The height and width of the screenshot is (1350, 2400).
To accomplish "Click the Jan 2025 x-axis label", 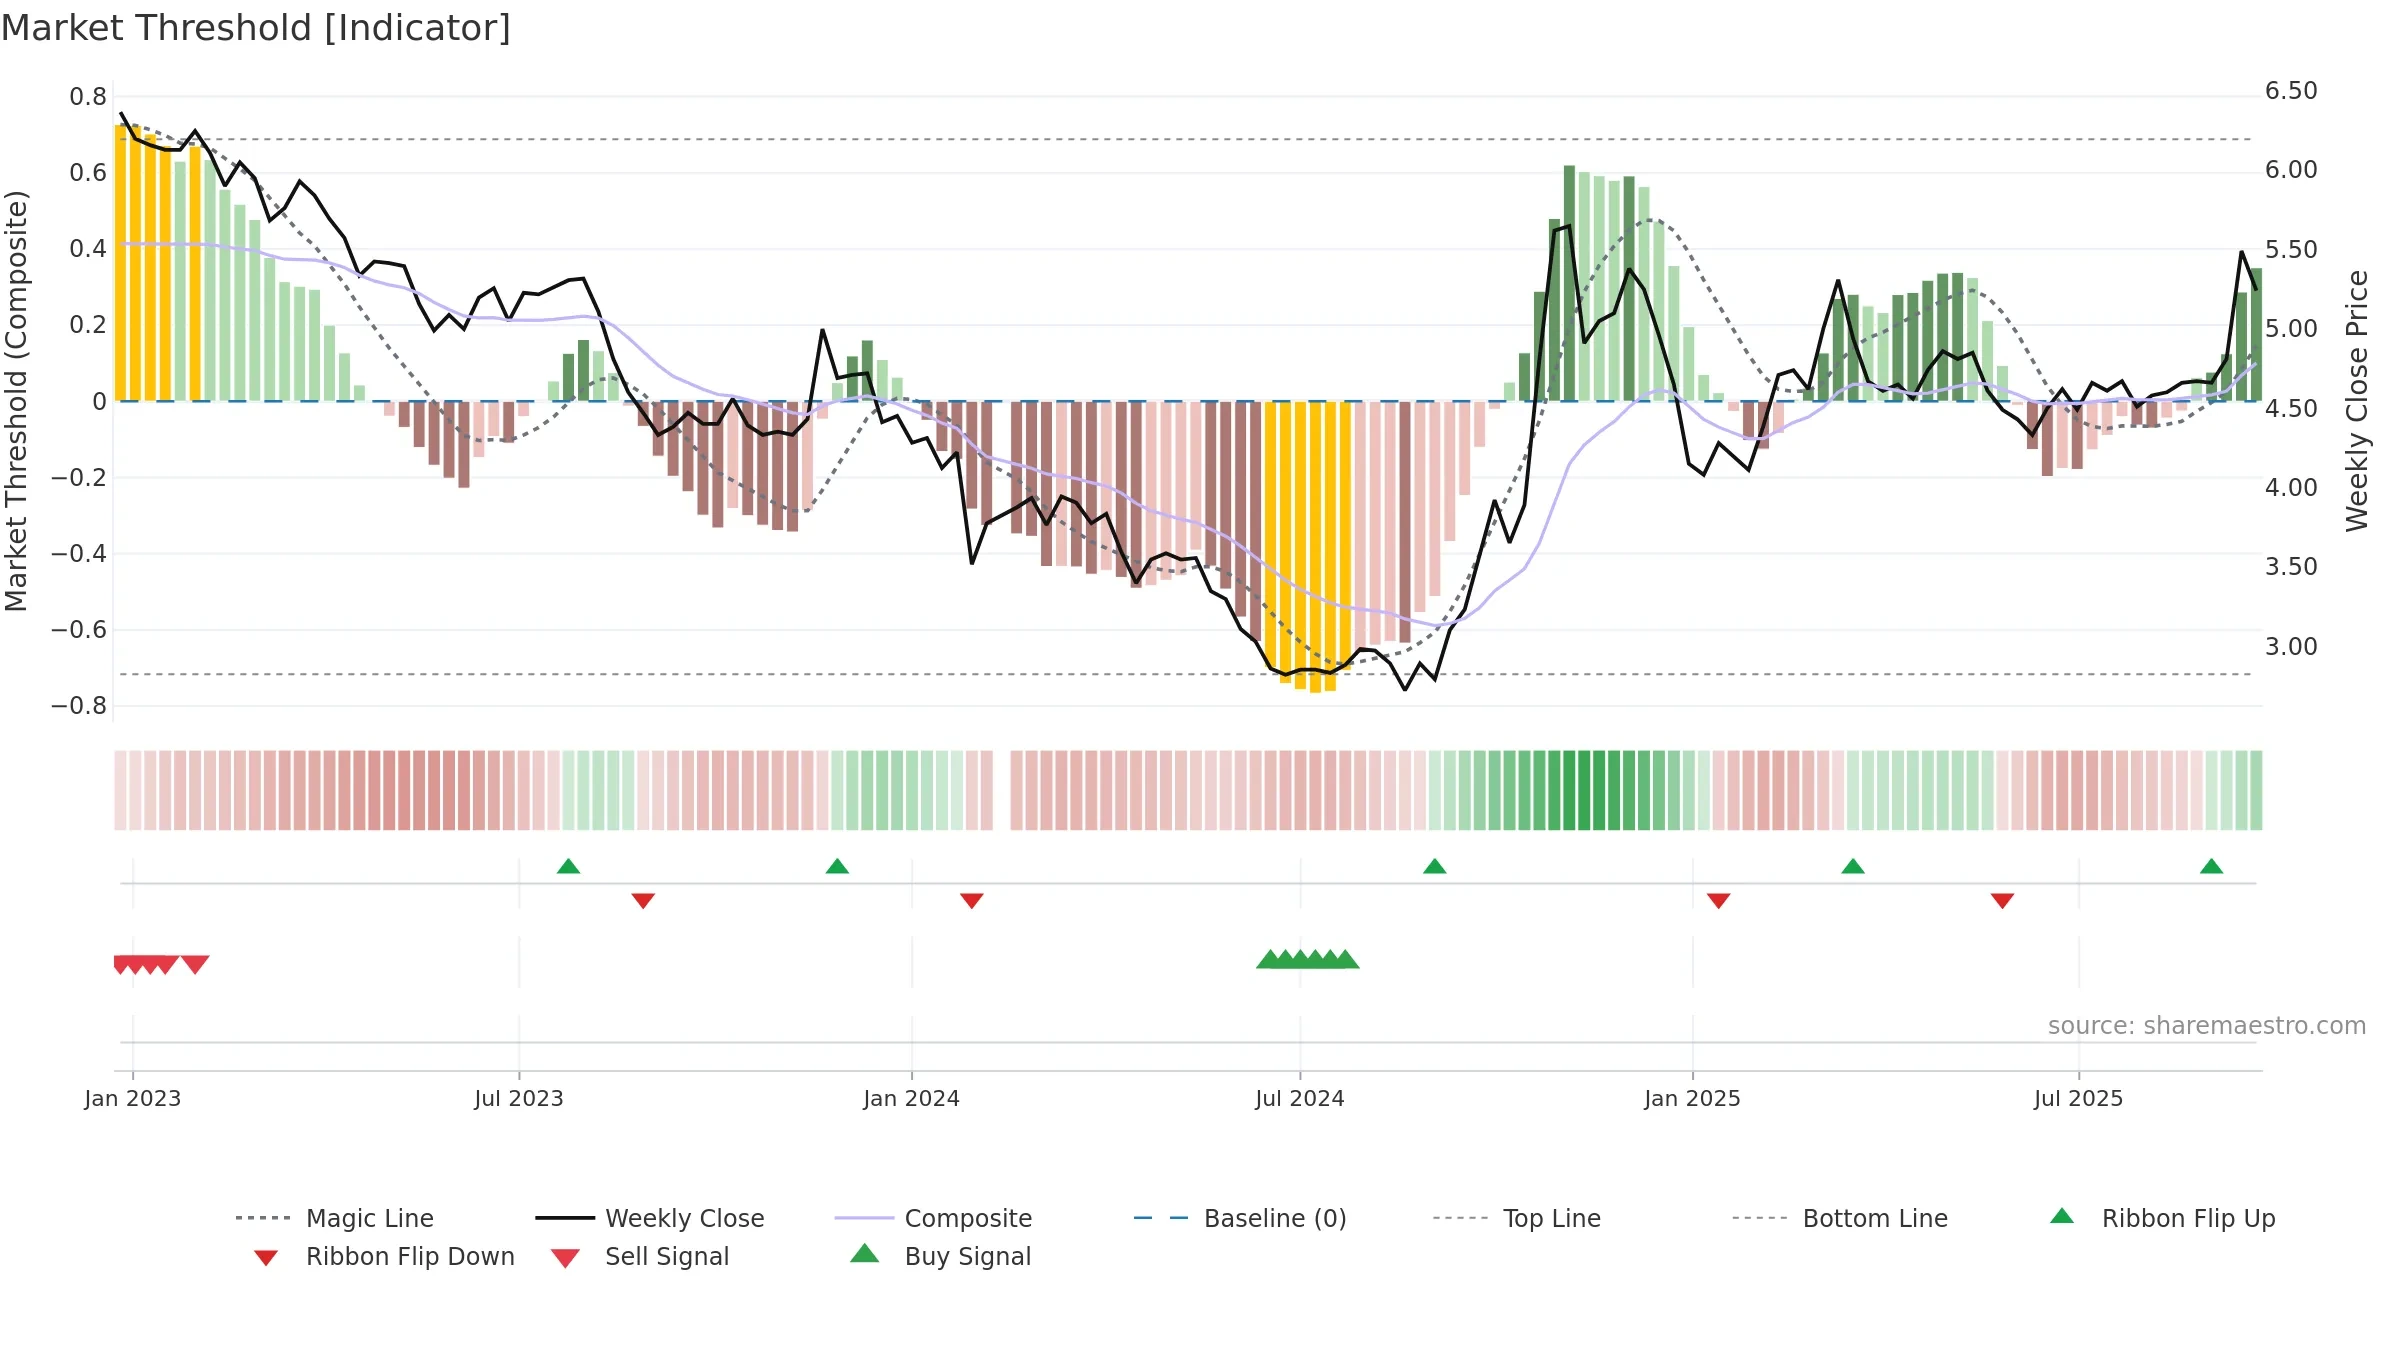I will pos(1692,1099).
